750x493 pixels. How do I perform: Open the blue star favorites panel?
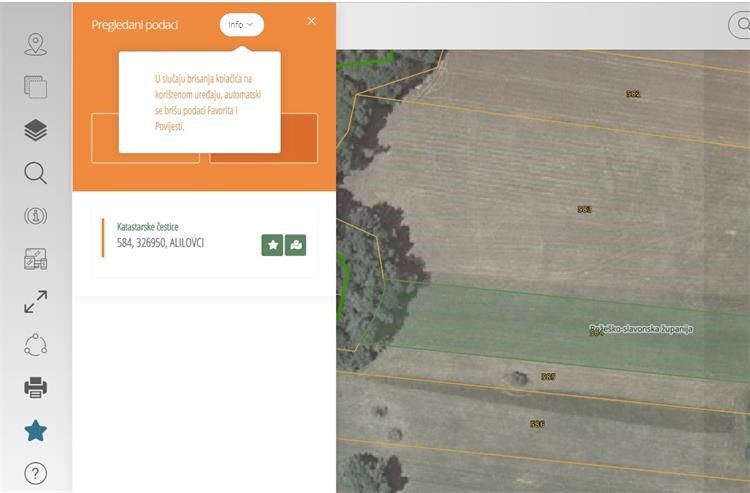(x=36, y=431)
